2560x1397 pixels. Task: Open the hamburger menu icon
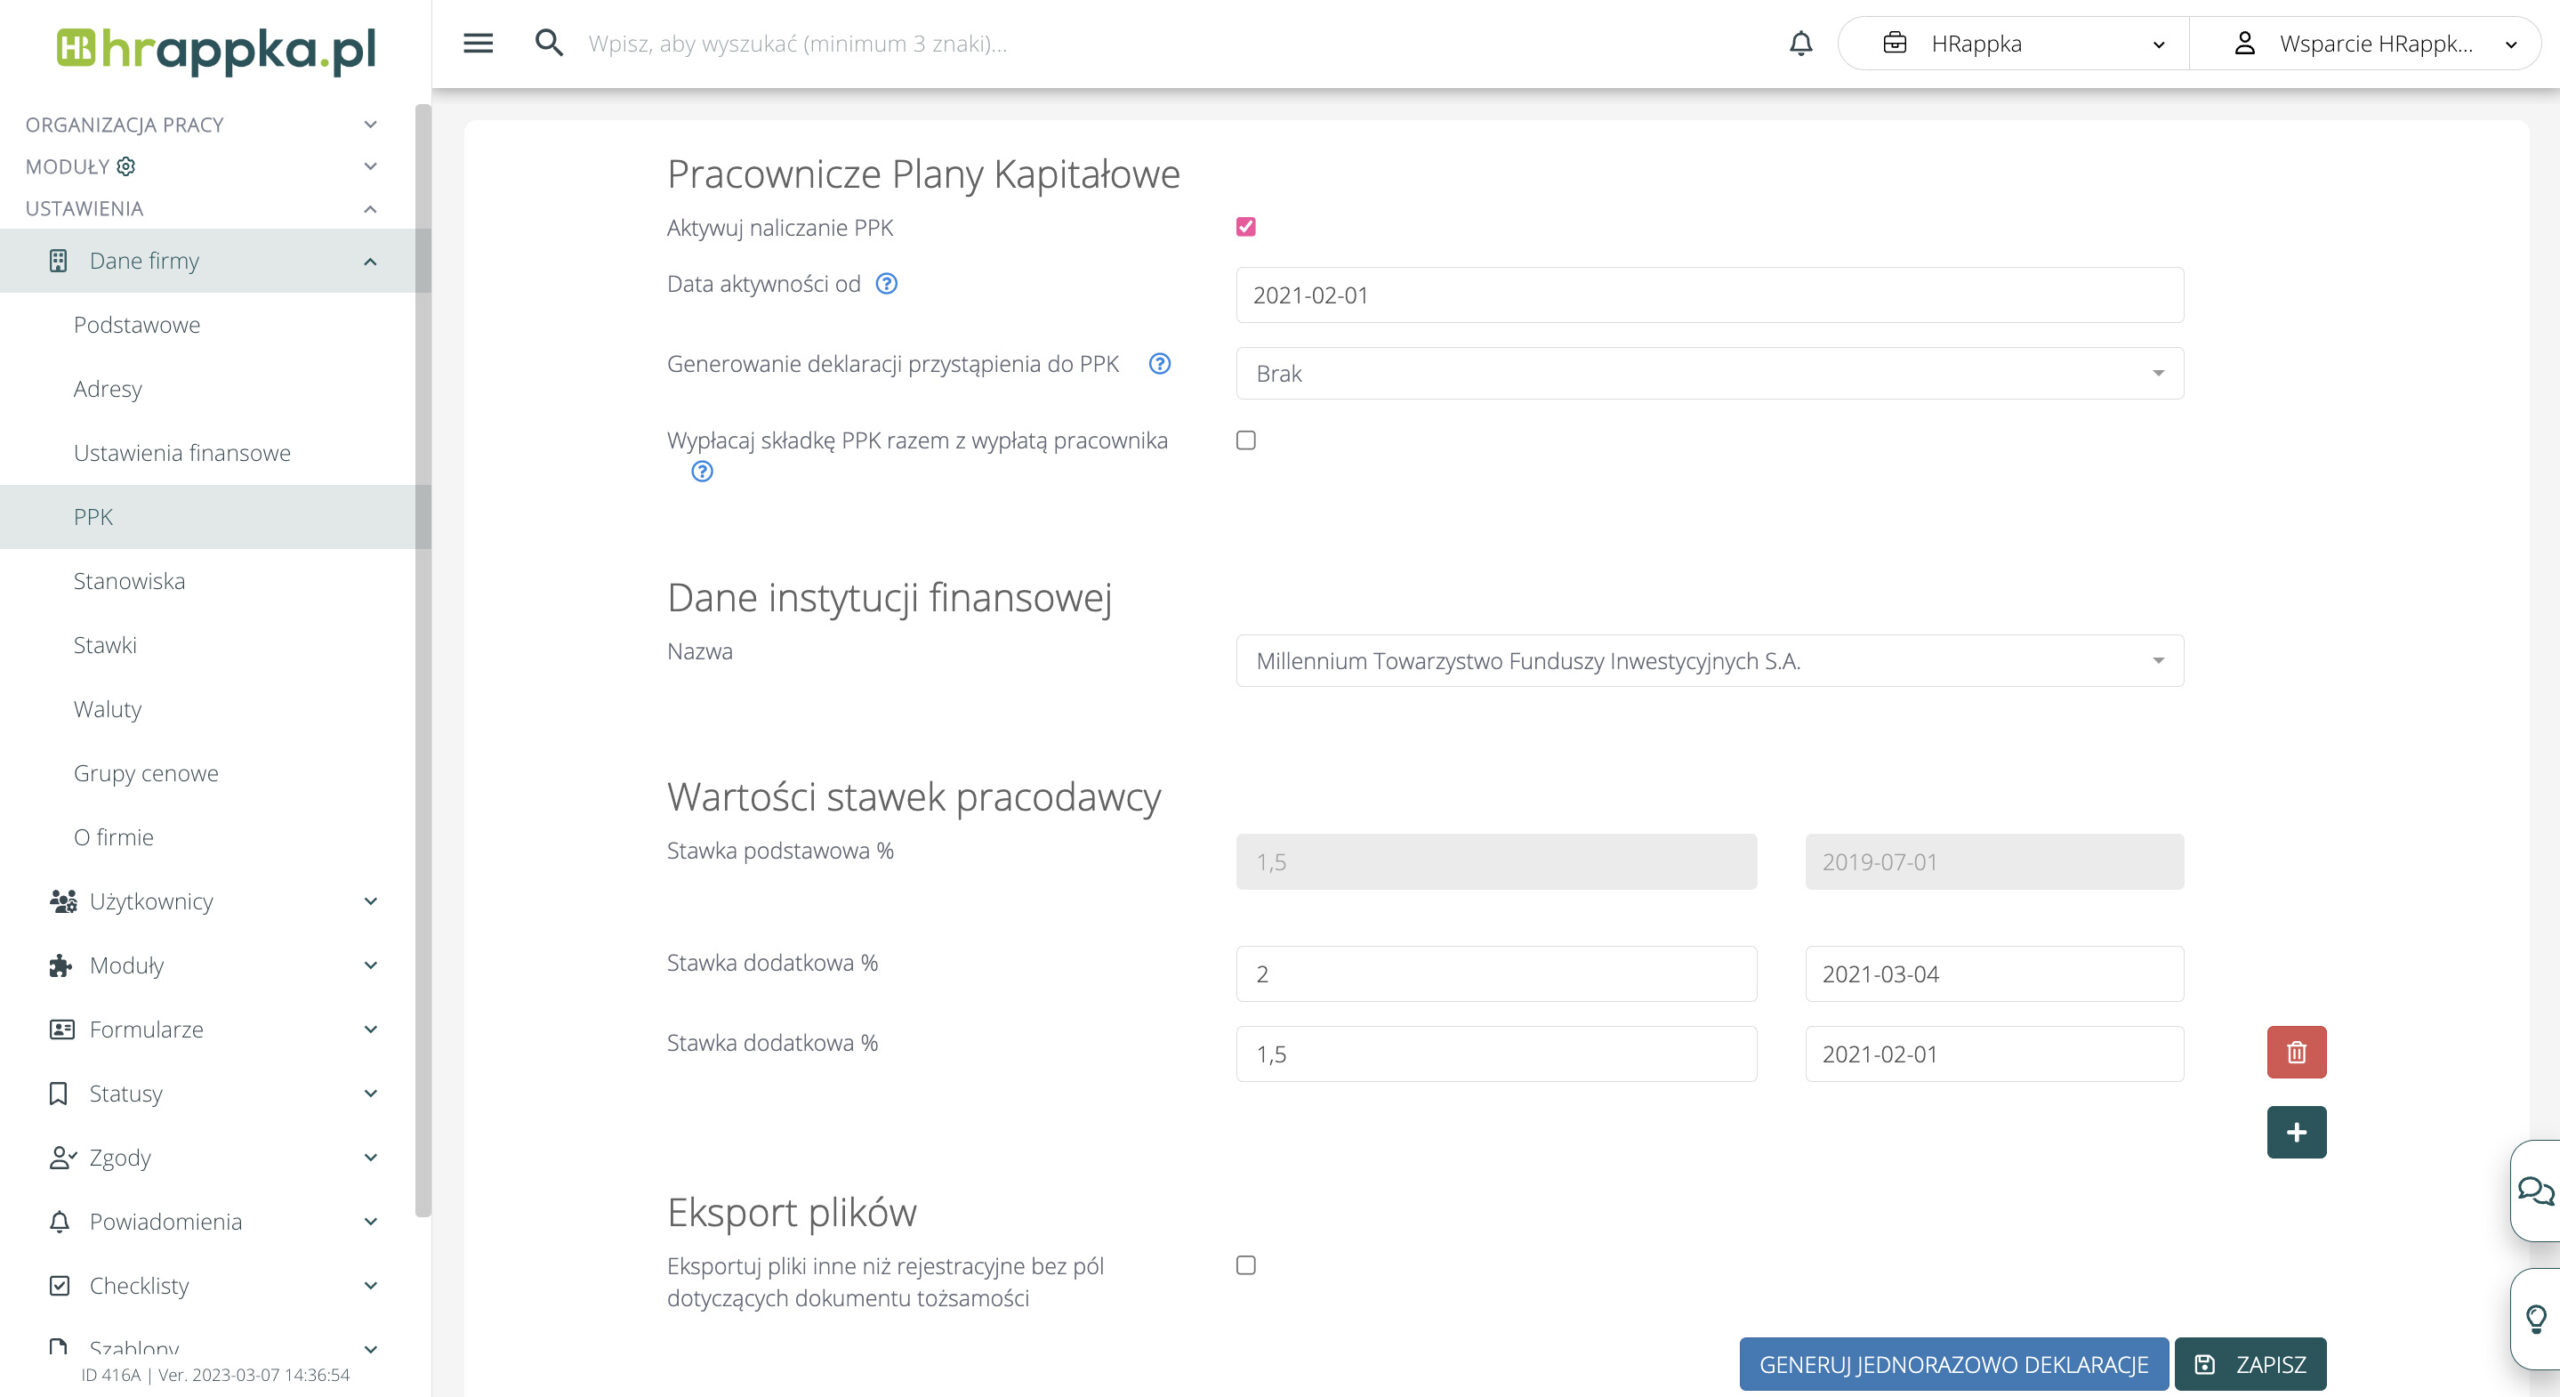coord(478,43)
